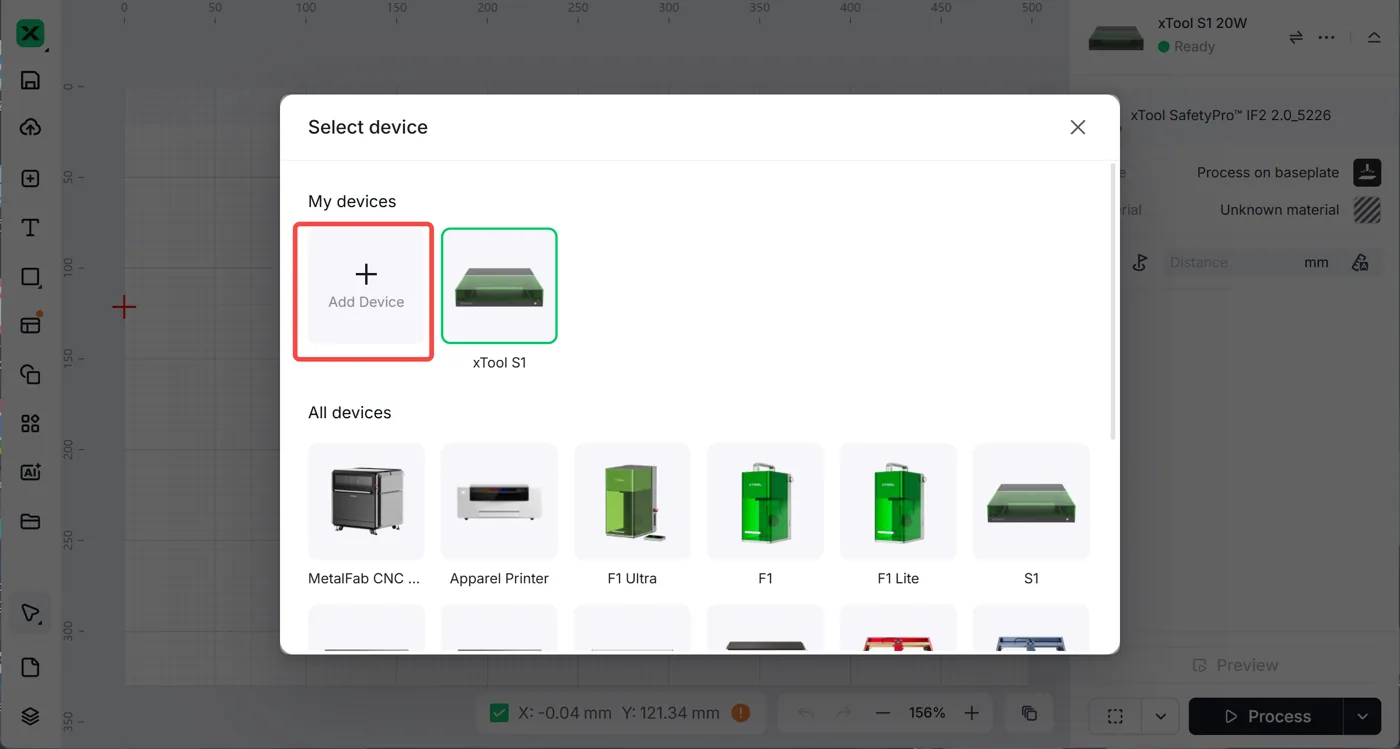Viewport: 1400px width, 749px height.
Task: Select the rectangle shape tool
Action: (30, 277)
